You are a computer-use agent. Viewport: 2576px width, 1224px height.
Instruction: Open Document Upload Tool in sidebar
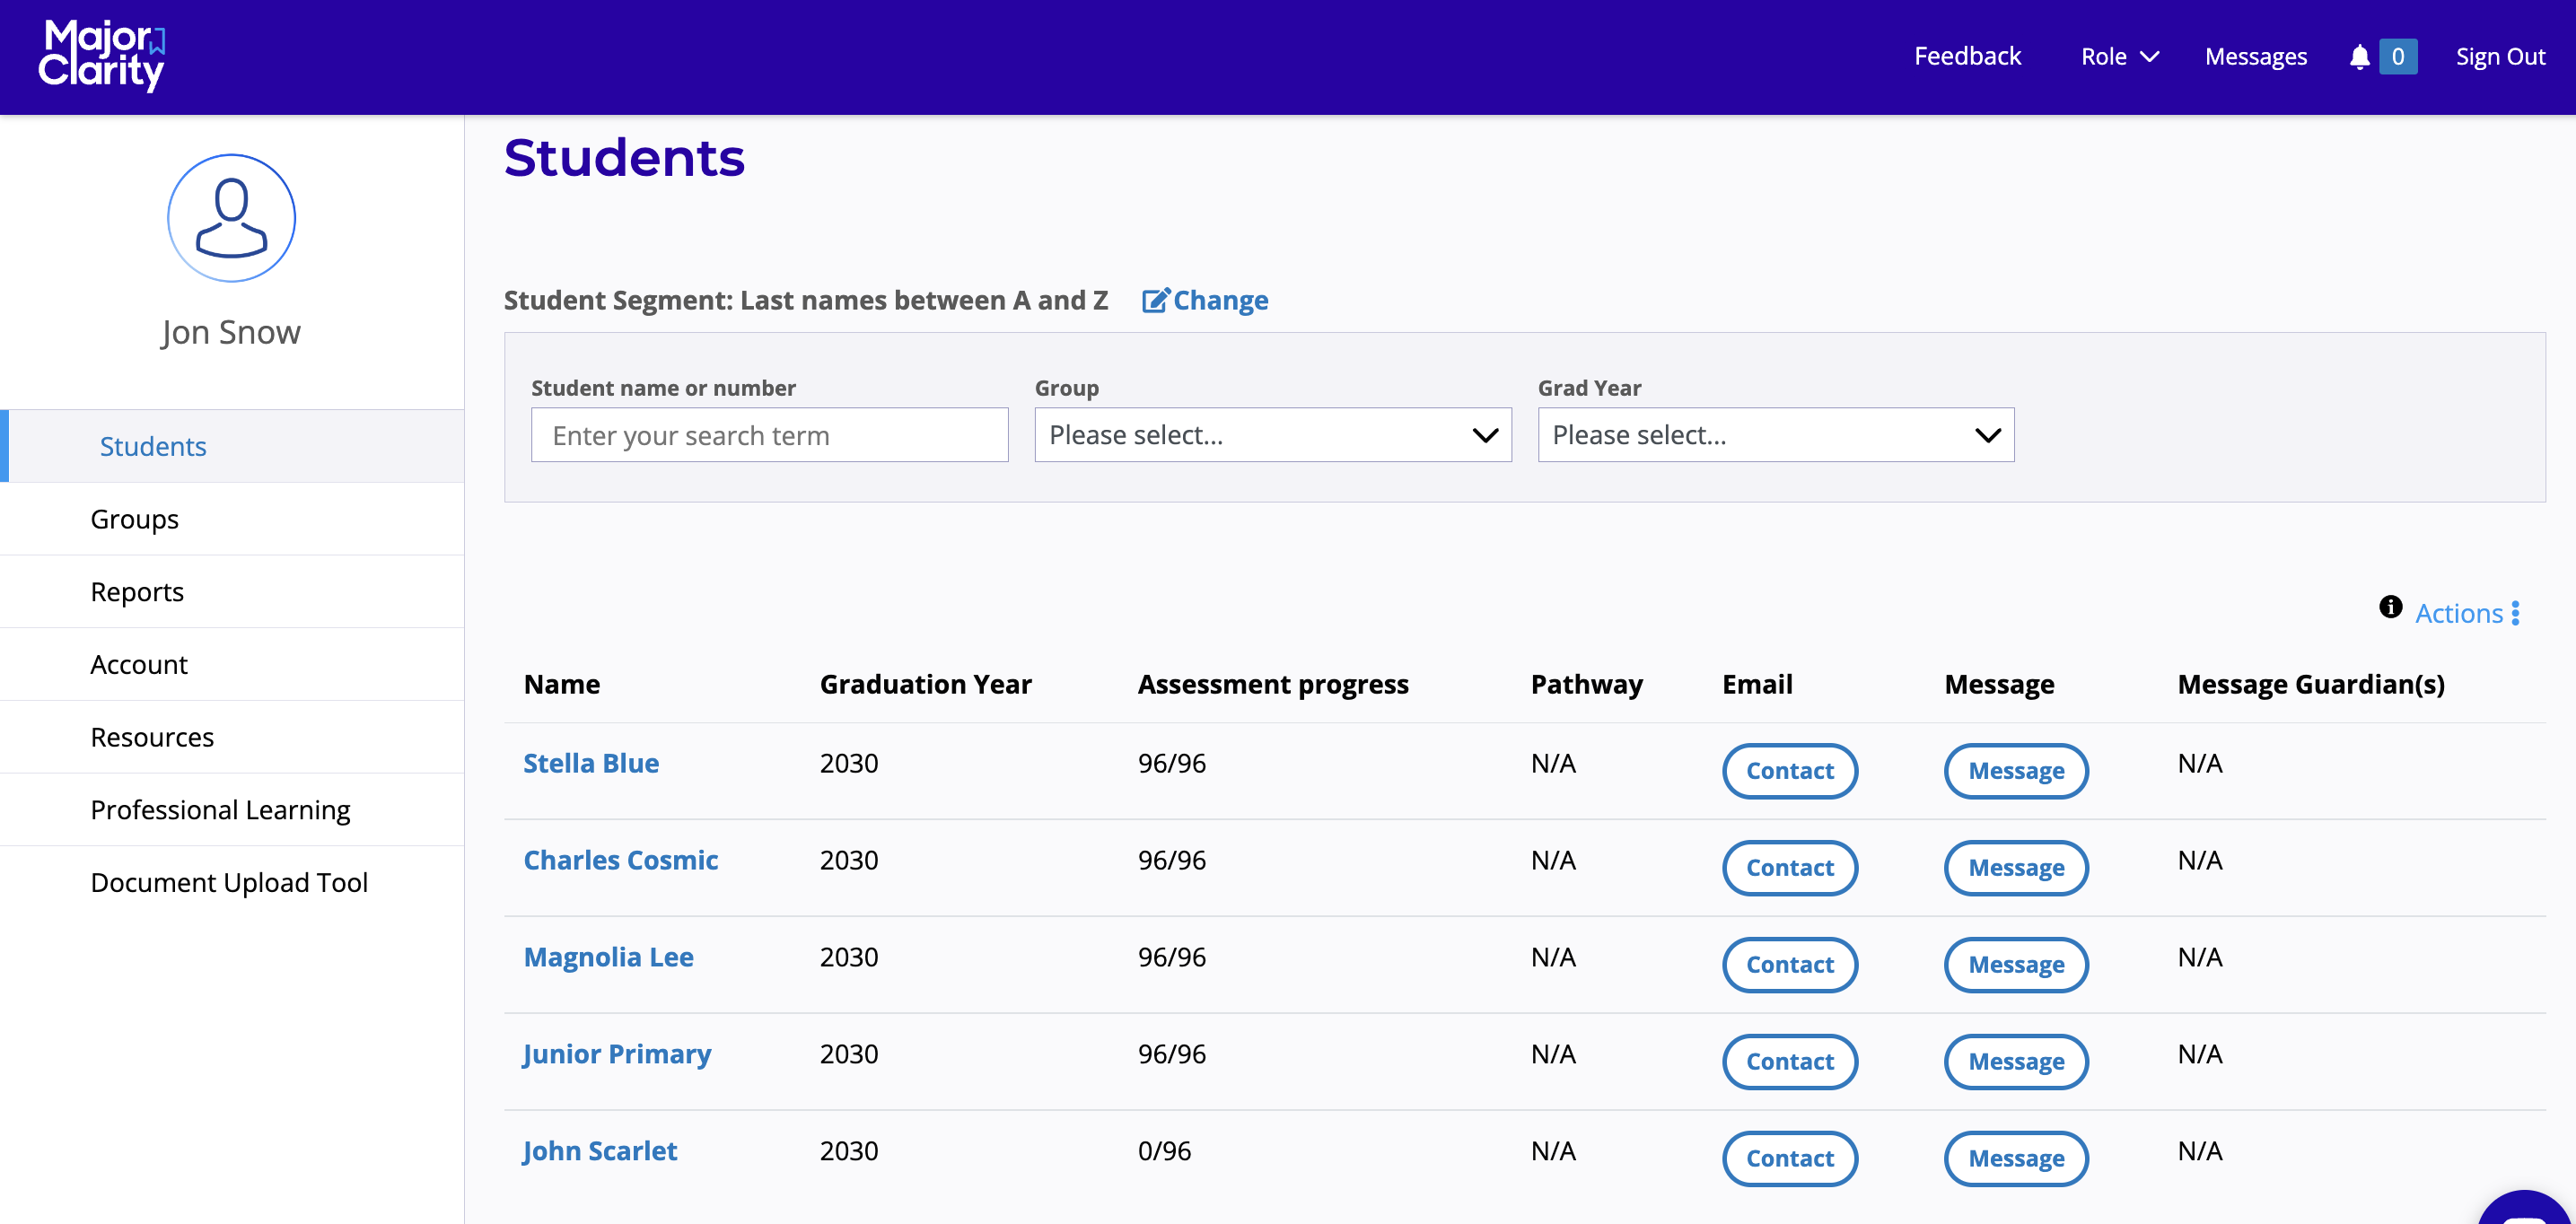229,882
